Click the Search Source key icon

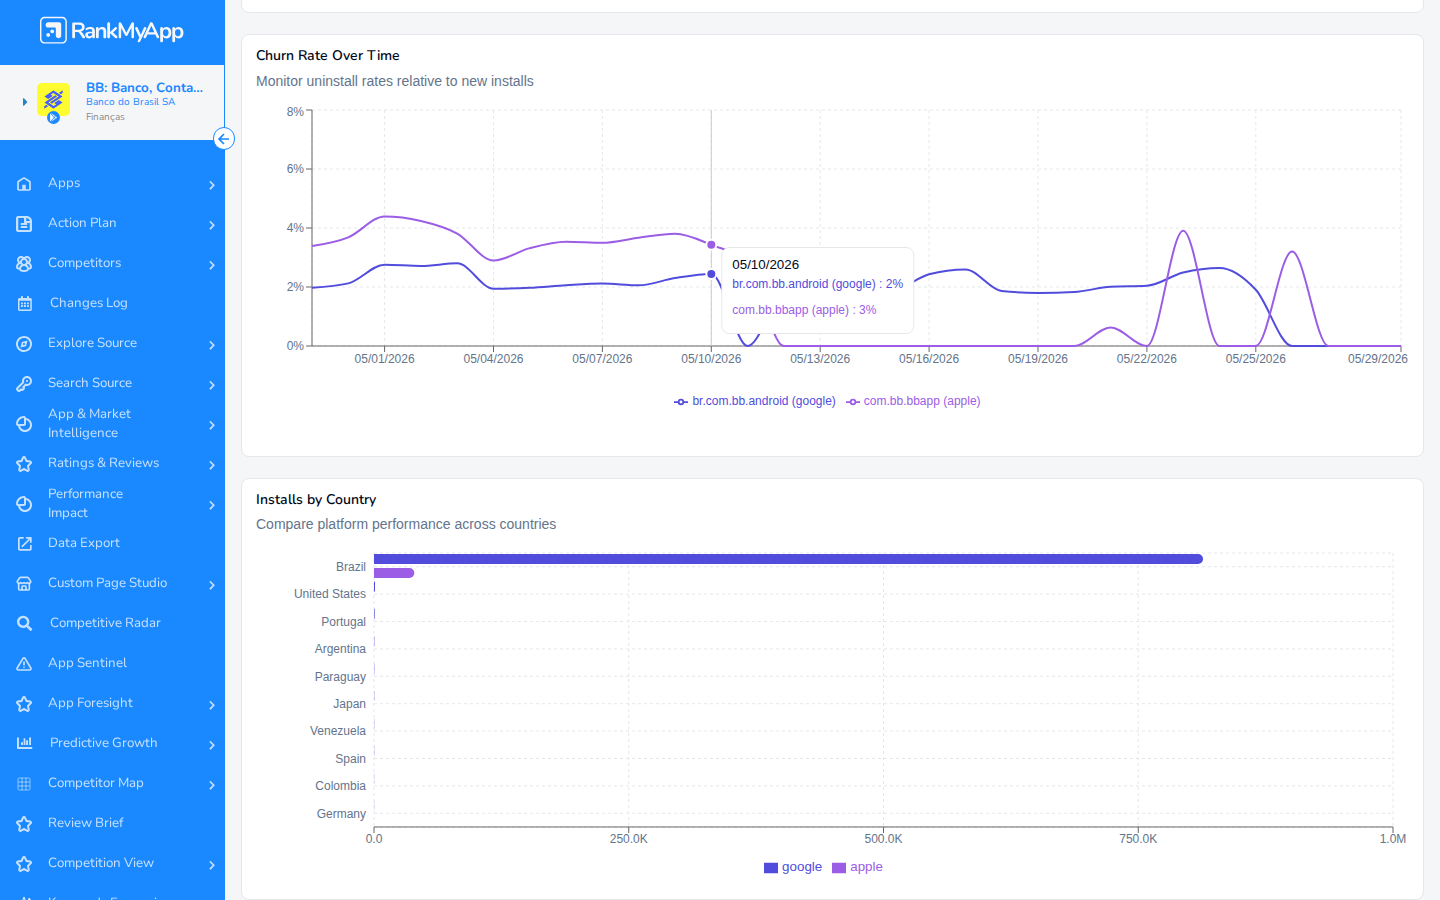tap(24, 384)
